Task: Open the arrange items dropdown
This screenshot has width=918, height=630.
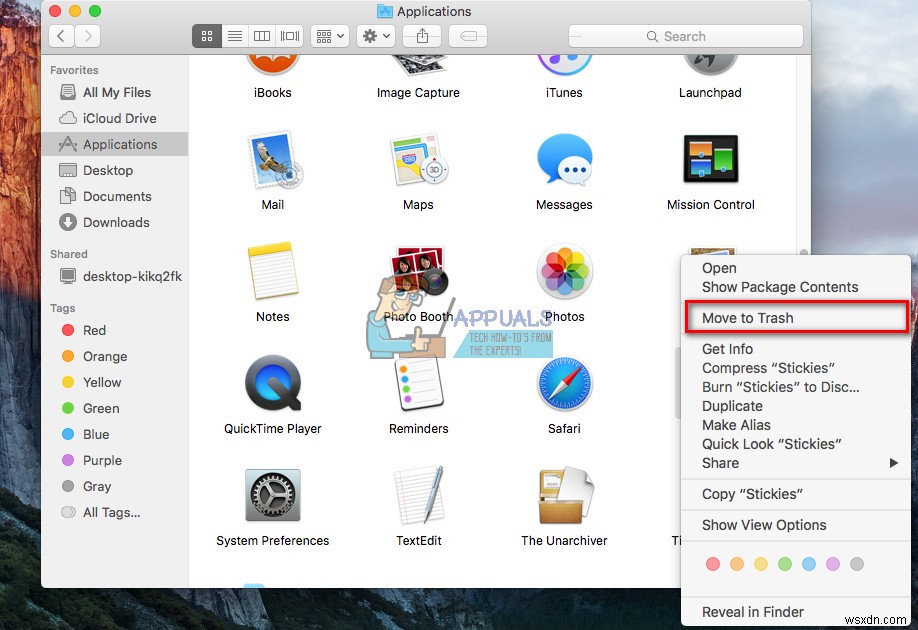Action: tap(328, 36)
